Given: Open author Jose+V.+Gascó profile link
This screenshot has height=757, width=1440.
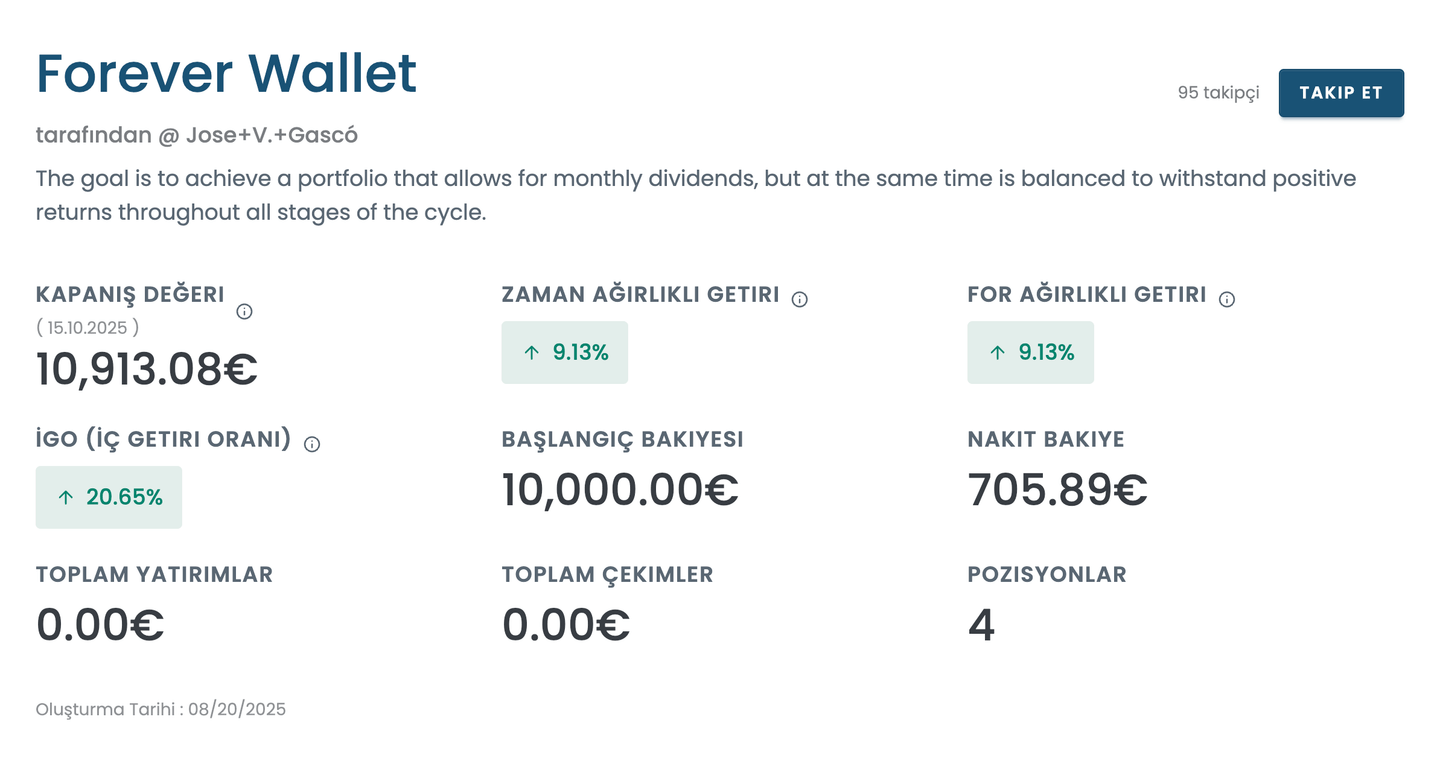Looking at the screenshot, I should coord(272,135).
